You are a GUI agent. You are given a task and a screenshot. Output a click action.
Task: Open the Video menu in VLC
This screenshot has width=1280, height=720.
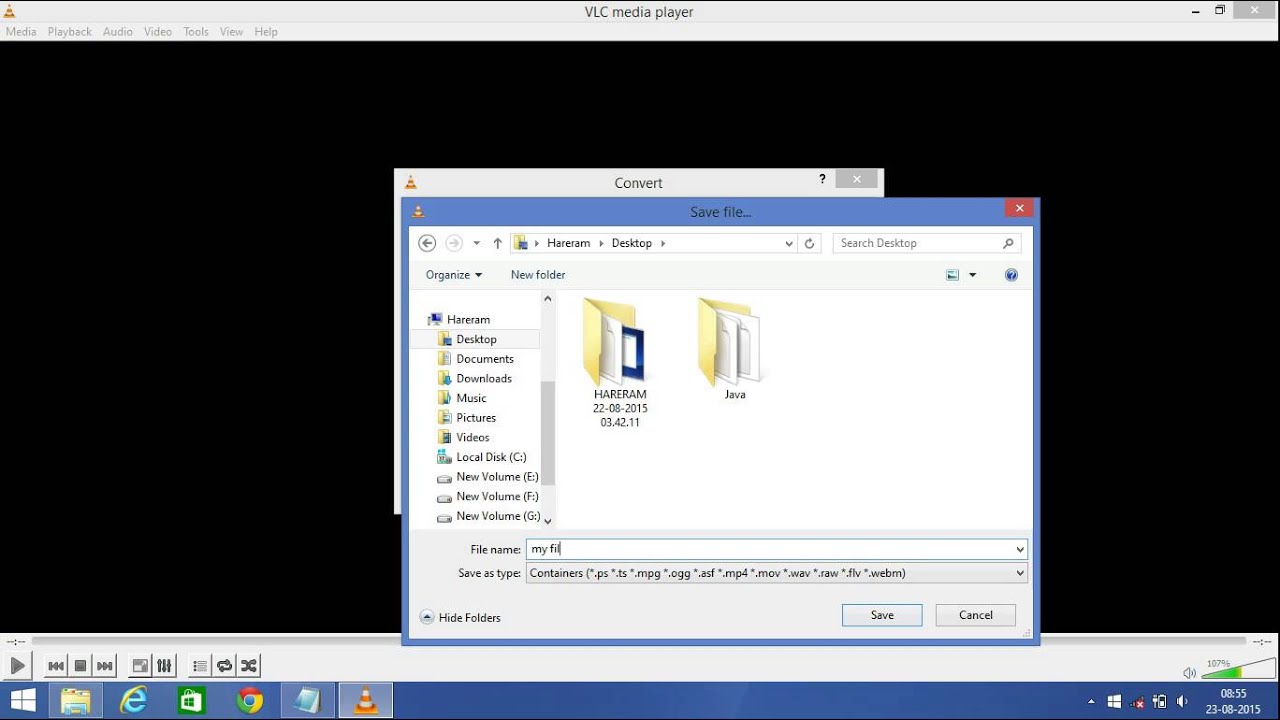click(157, 32)
